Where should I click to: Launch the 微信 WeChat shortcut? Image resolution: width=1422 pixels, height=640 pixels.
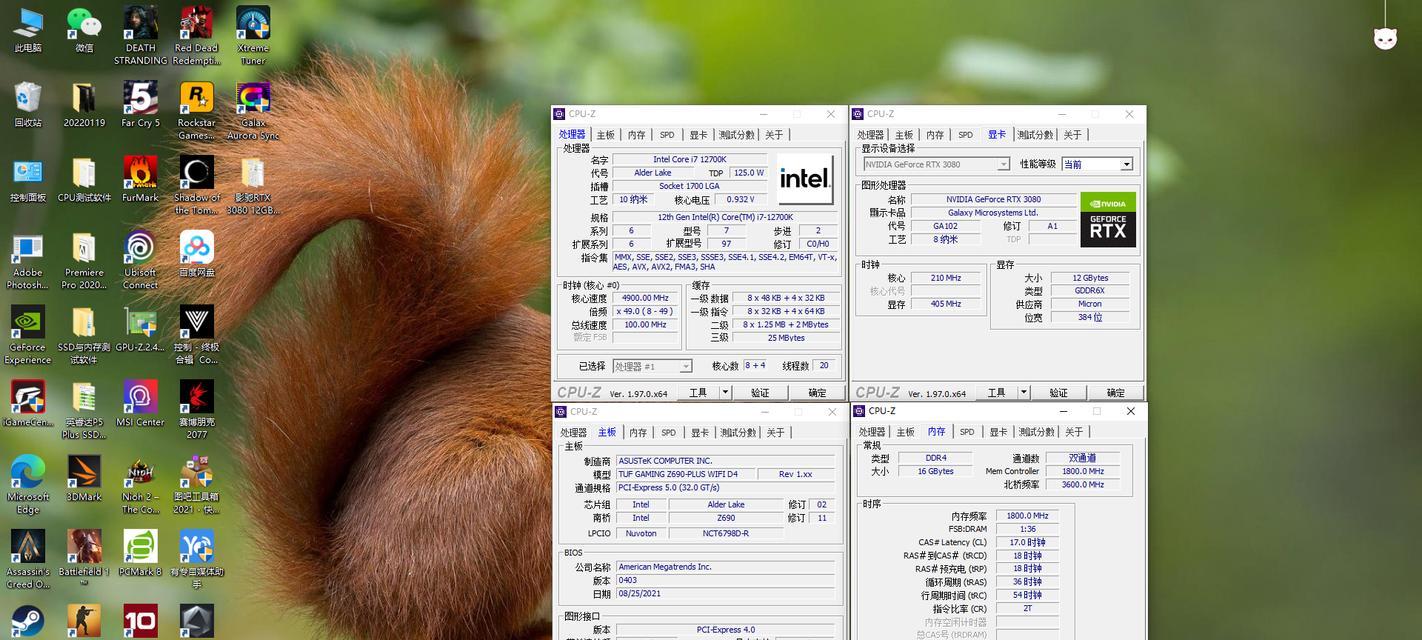[x=84, y=30]
